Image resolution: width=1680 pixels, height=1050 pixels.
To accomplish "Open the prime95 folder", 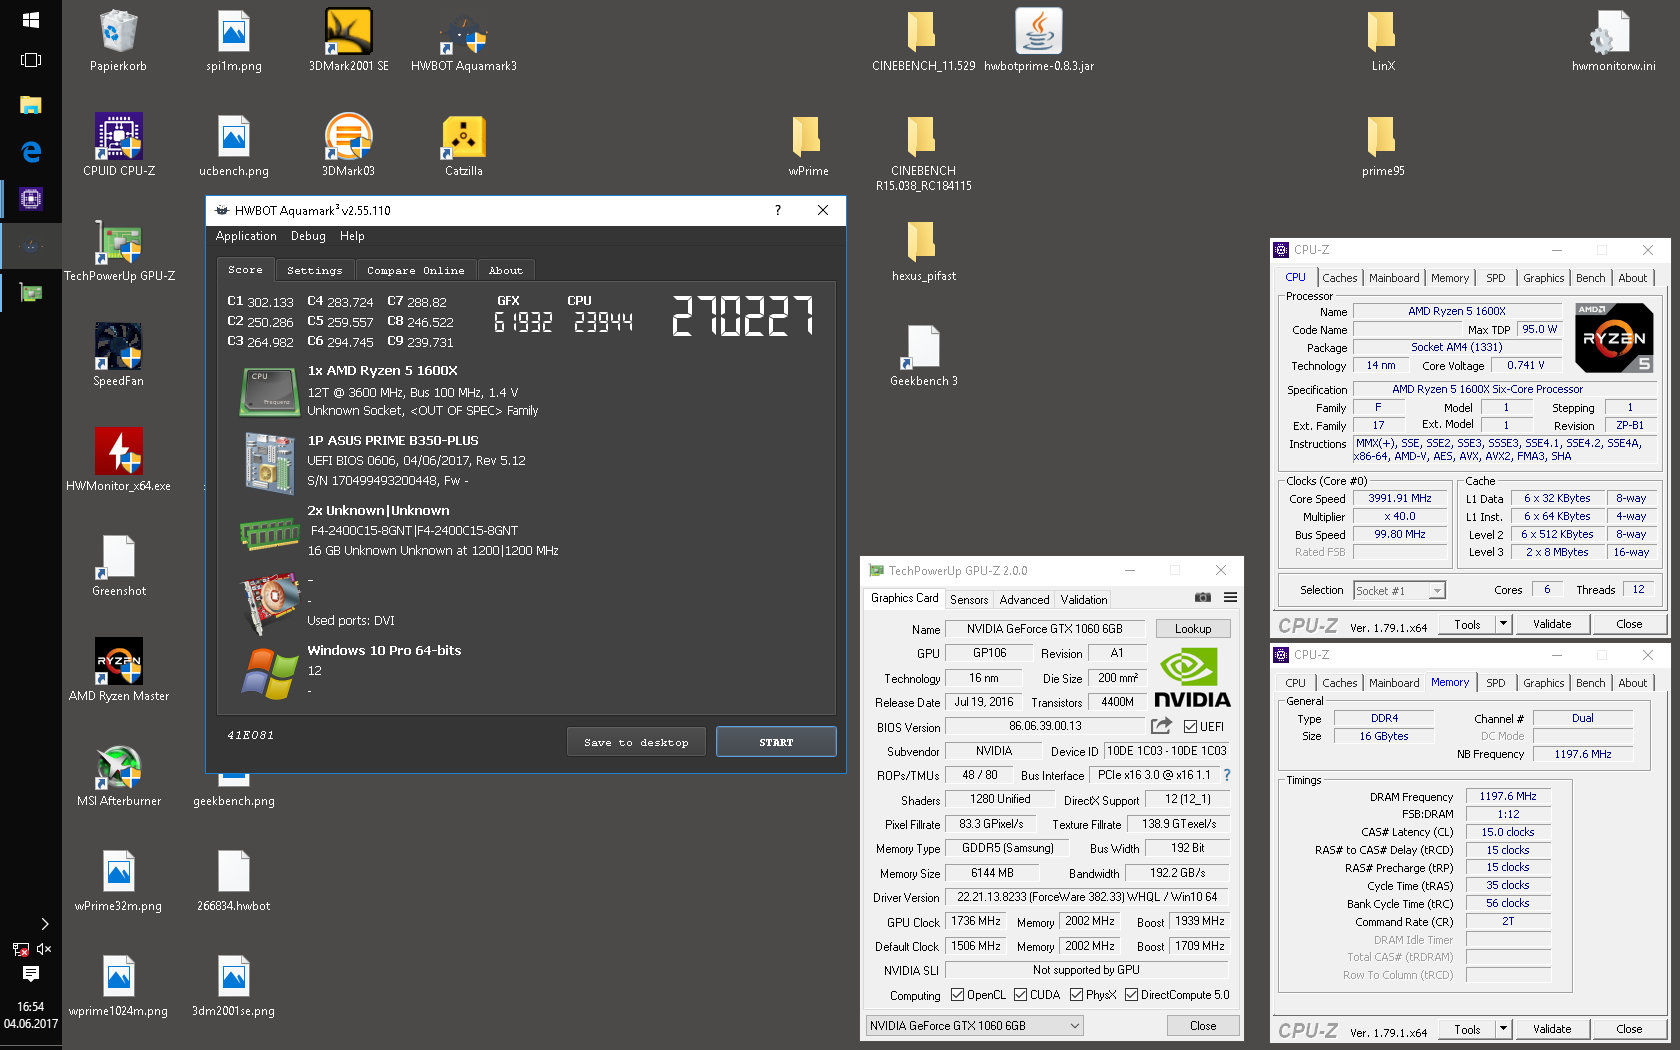I will tap(1382, 145).
